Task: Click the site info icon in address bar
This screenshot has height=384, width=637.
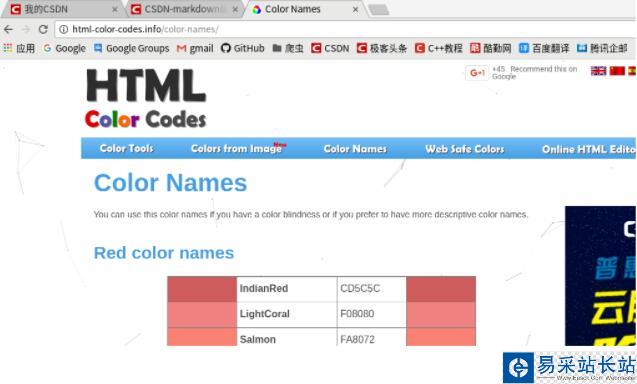Action: pyautogui.click(x=63, y=29)
